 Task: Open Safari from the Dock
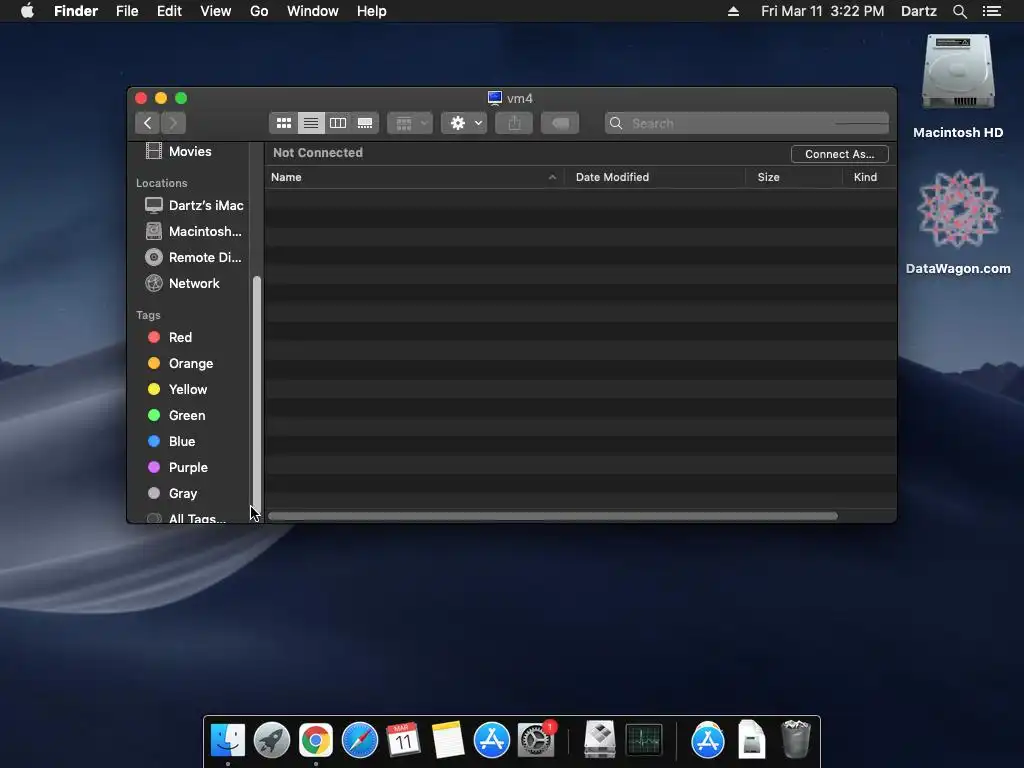point(360,740)
